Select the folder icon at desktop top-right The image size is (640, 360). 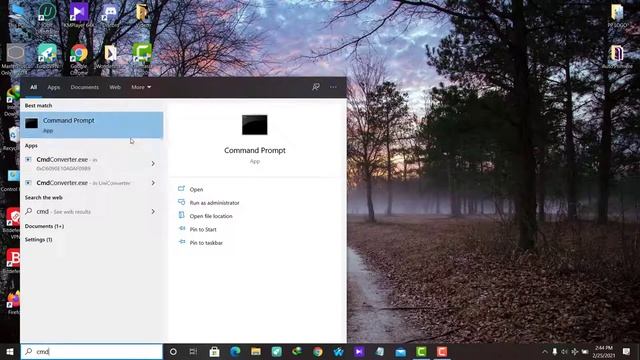click(617, 16)
